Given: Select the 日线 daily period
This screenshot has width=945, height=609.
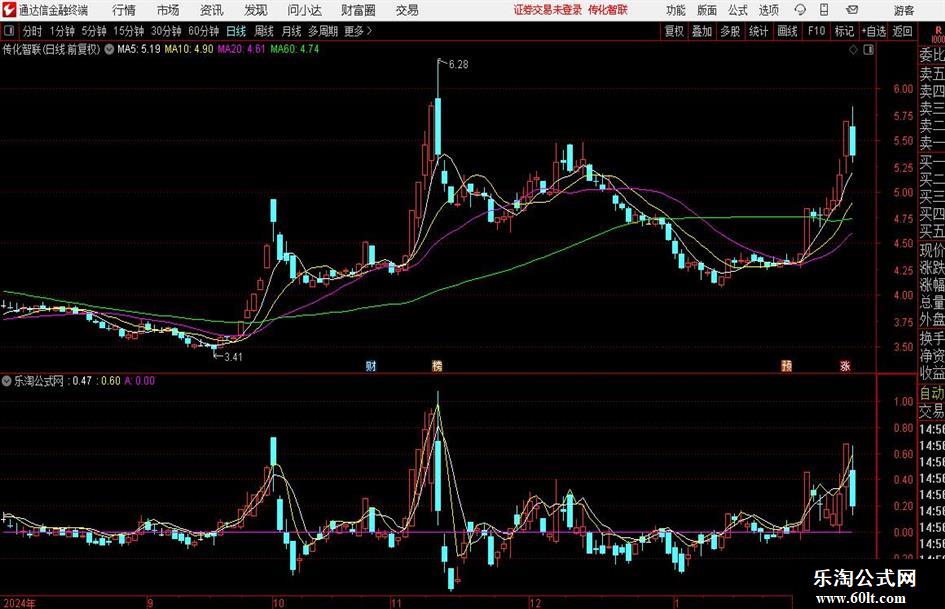Looking at the screenshot, I should tap(236, 31).
